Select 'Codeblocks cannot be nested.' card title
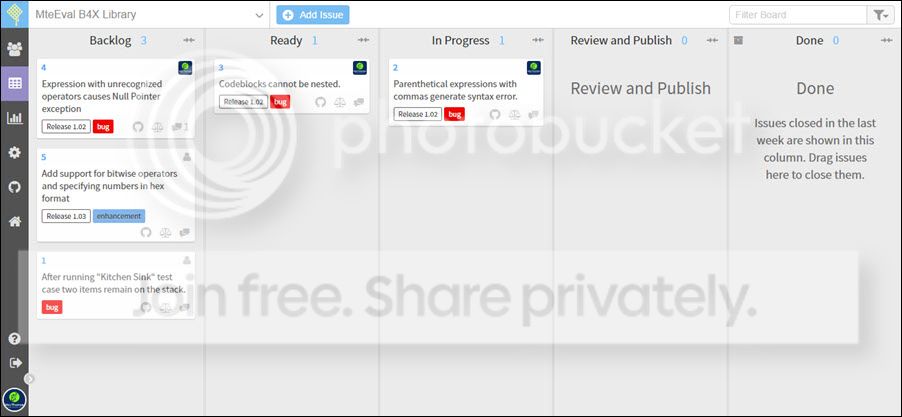 pos(280,84)
